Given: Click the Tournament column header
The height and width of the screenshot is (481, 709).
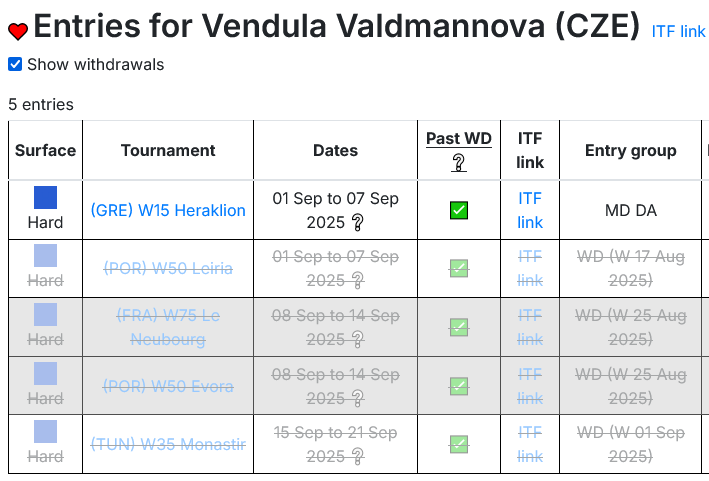Looking at the screenshot, I should pyautogui.click(x=168, y=151).
